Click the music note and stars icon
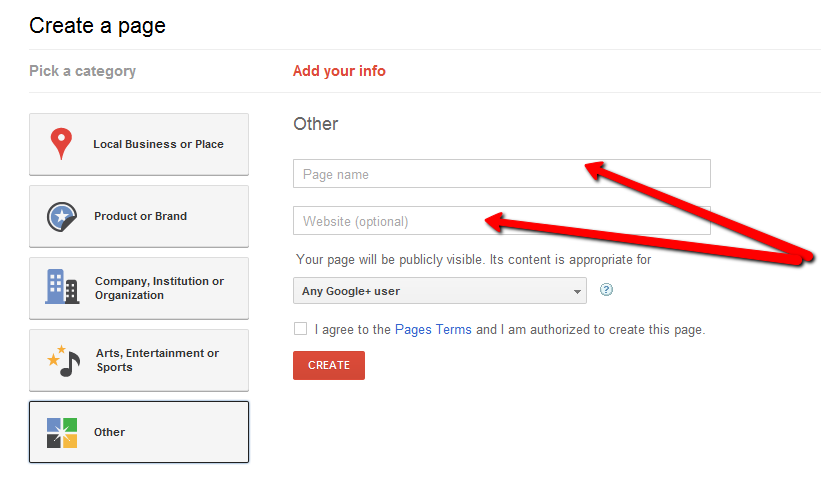The height and width of the screenshot is (481, 821). 63,361
